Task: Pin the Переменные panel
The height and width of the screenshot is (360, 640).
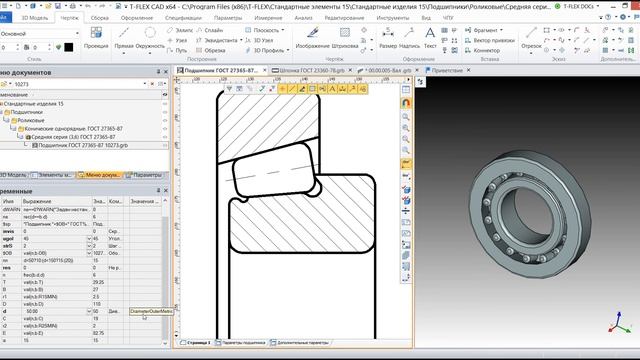Action: pos(158,191)
